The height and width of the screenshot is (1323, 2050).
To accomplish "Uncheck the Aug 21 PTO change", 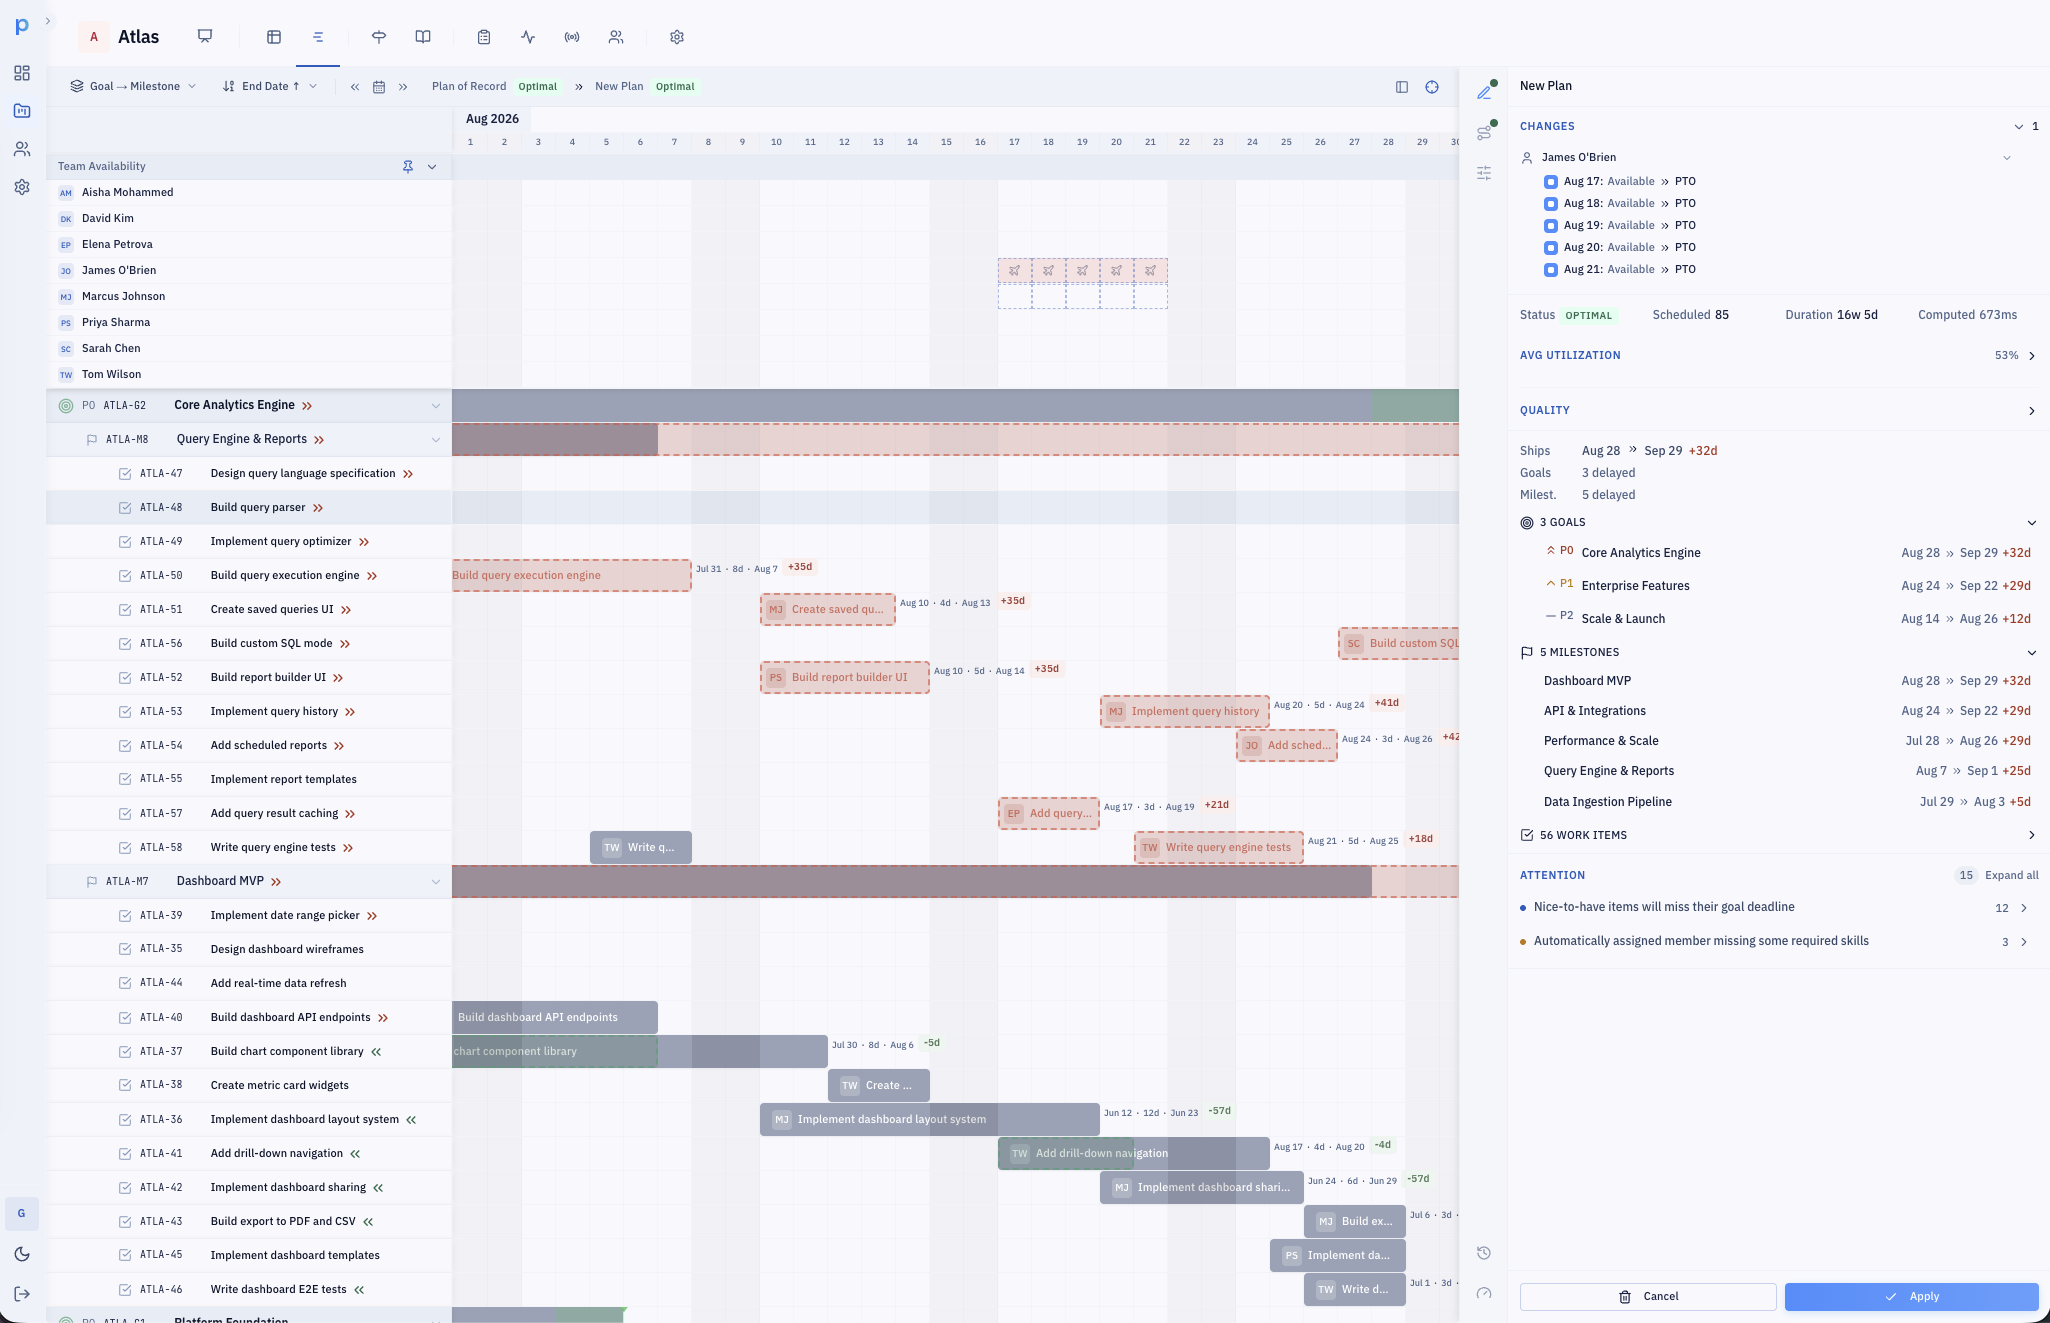I will 1550,270.
